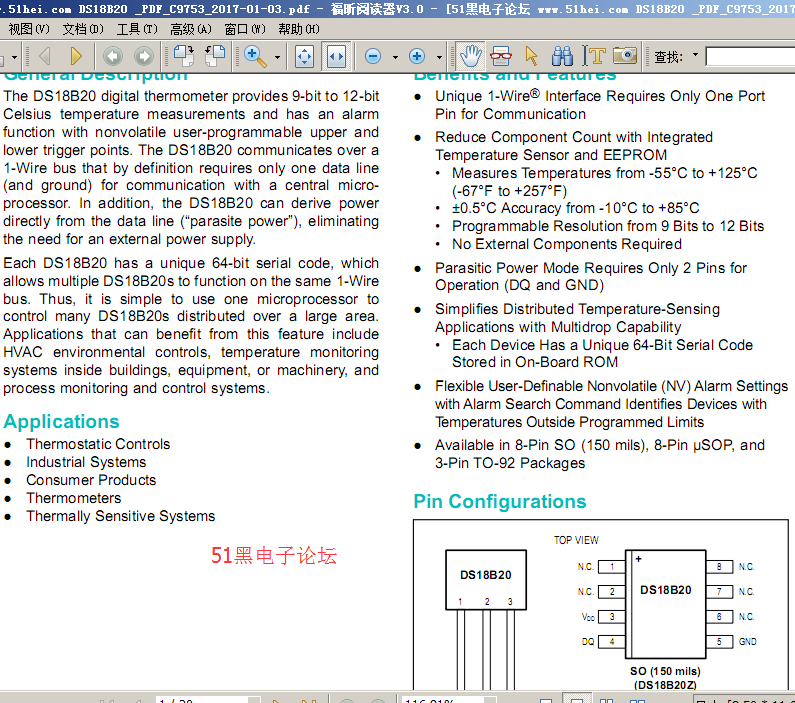Click the 查找: find label
Screen dimensions: 795x703
(x=668, y=57)
